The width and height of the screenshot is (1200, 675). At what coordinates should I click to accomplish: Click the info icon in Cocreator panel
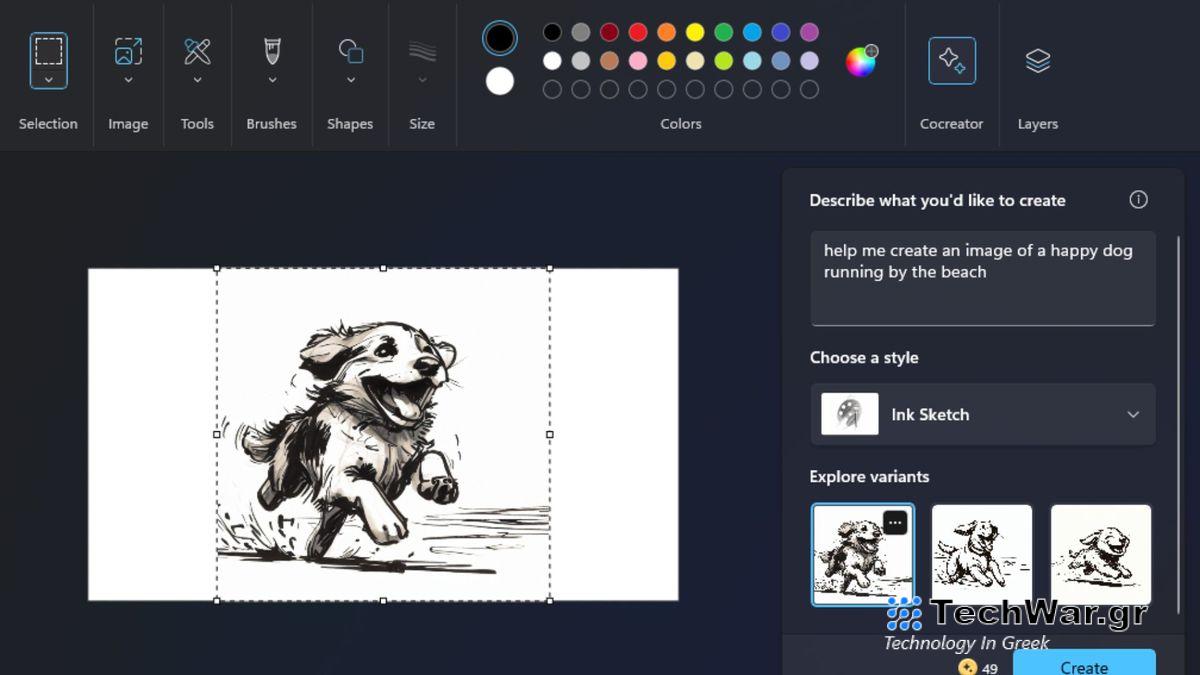(x=1138, y=199)
